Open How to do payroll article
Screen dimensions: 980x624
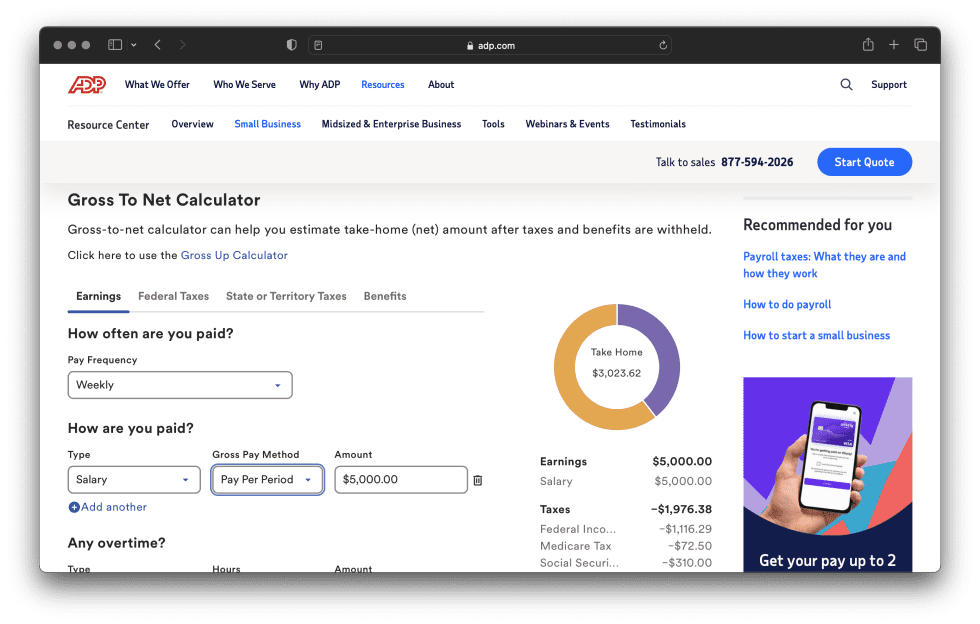pyautogui.click(x=787, y=304)
